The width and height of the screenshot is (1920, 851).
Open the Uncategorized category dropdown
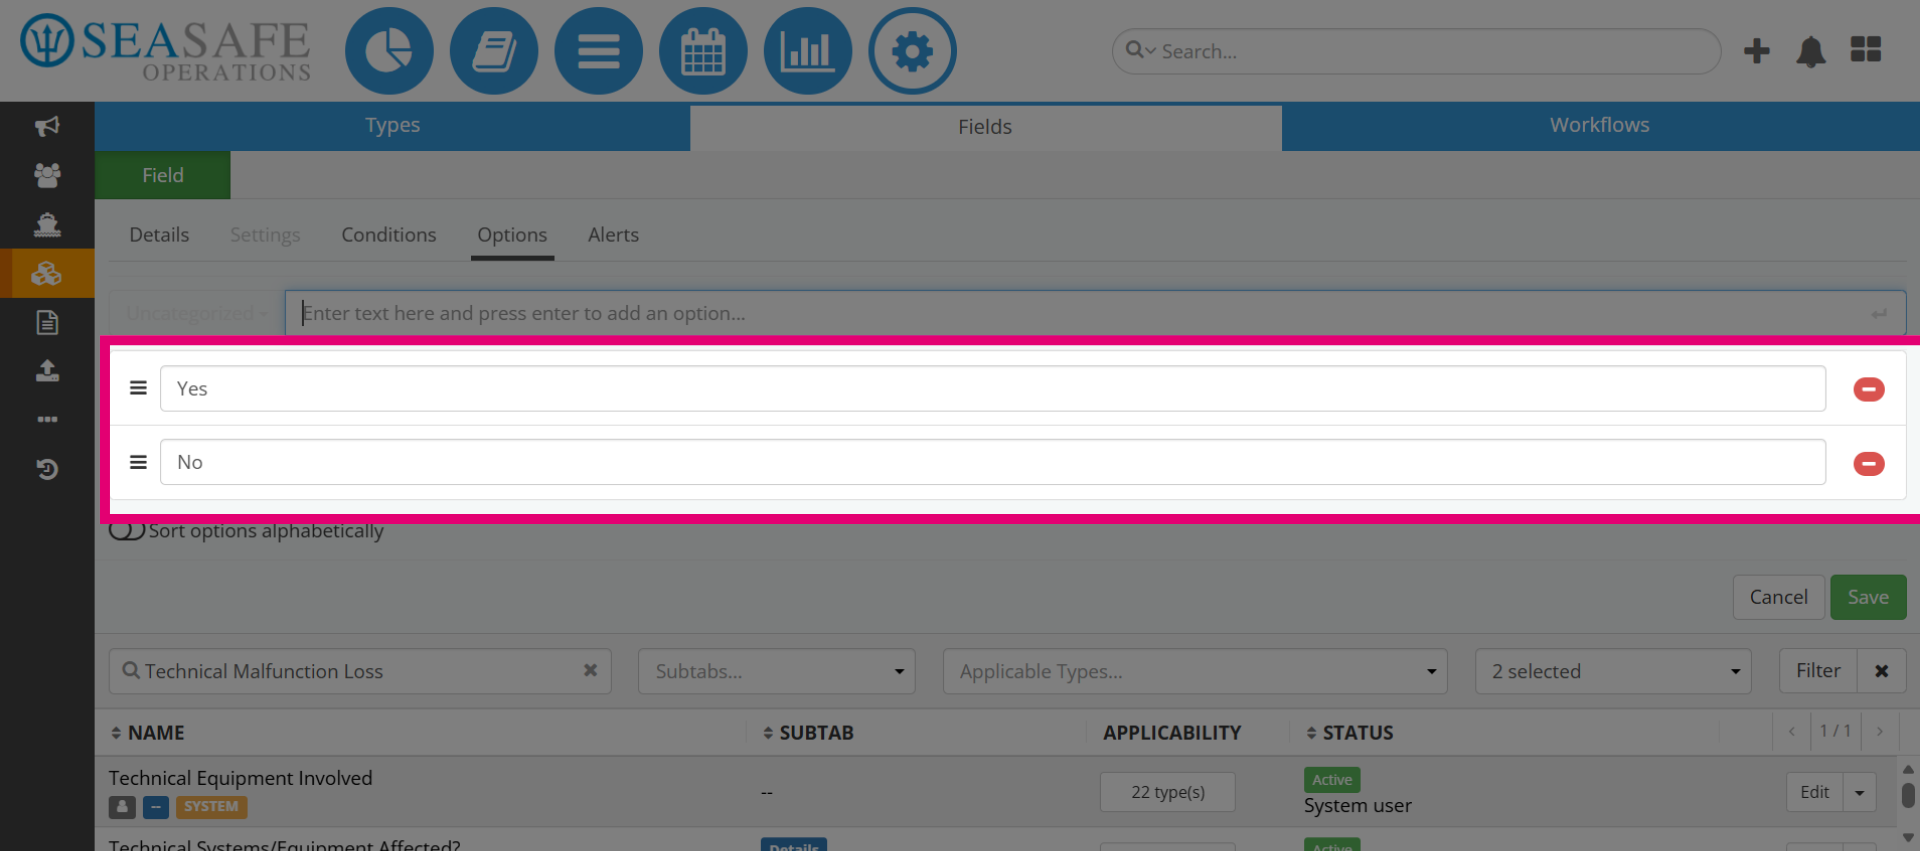(x=195, y=313)
